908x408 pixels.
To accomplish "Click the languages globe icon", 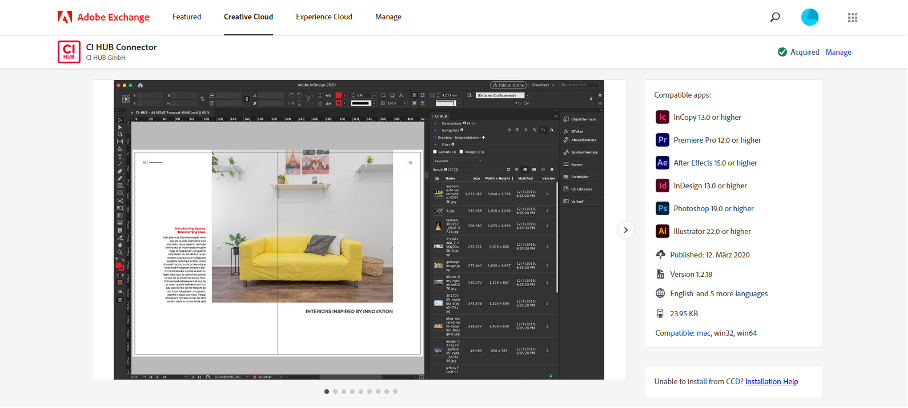I will 660,293.
